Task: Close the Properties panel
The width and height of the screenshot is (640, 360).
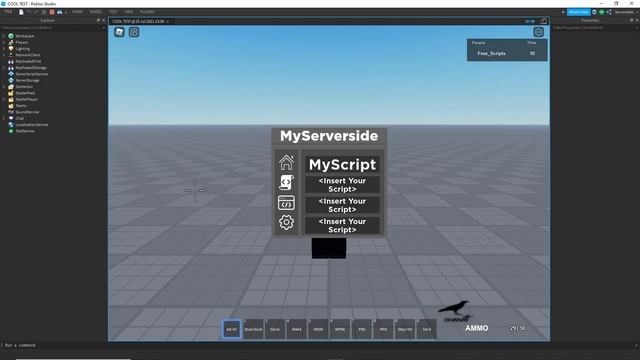Action: pos(637,20)
